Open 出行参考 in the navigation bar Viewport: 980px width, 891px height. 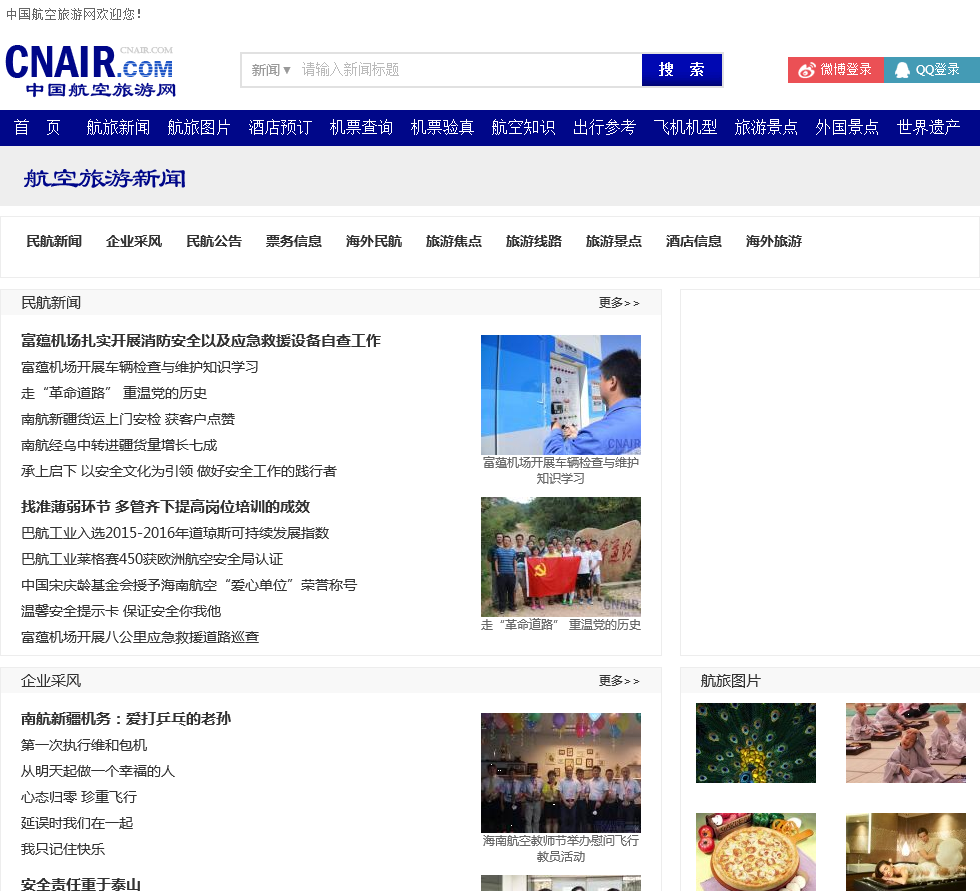pos(604,127)
